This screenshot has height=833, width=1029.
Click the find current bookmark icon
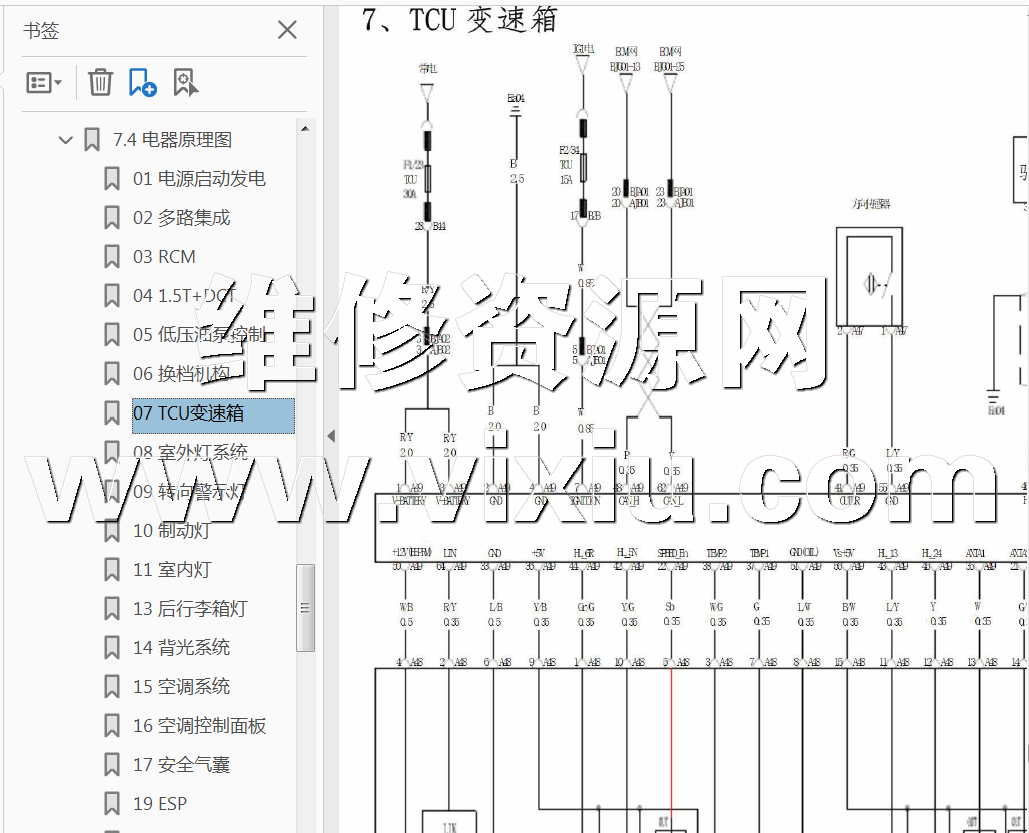click(185, 82)
